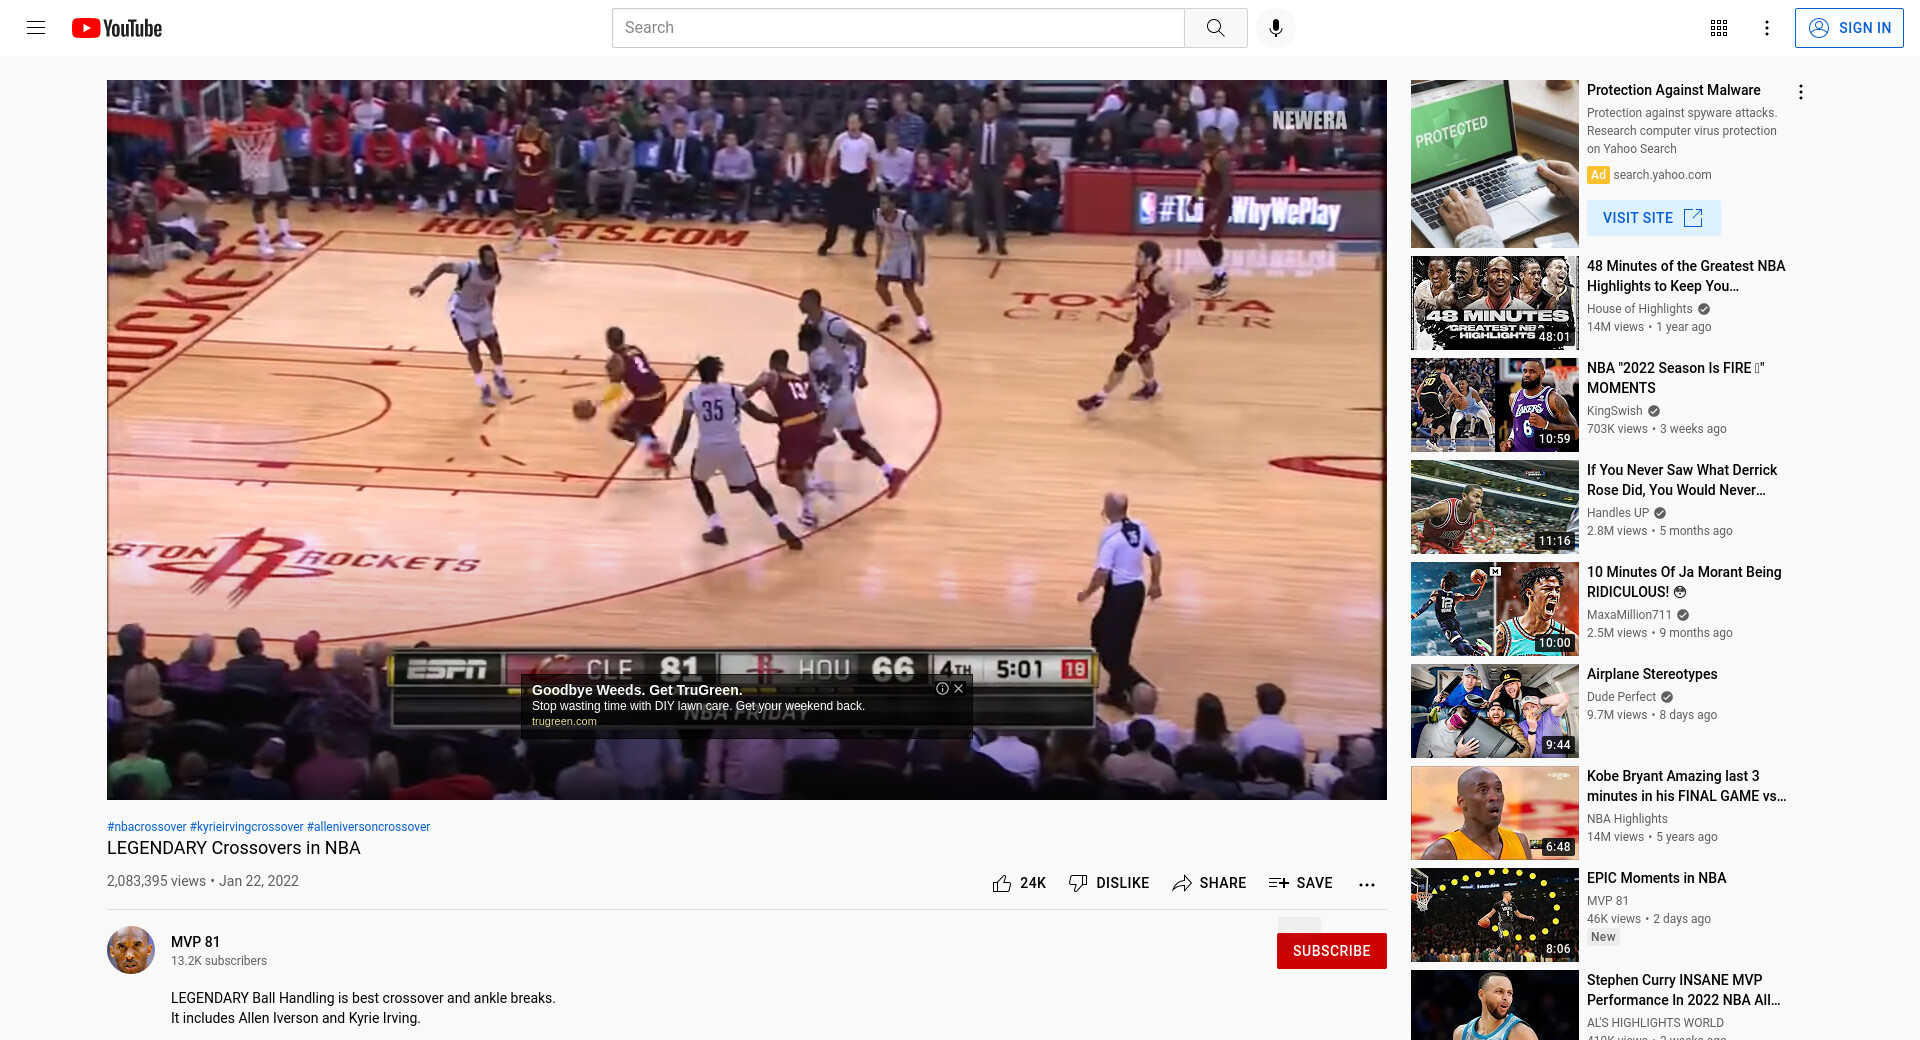Image resolution: width=1920 pixels, height=1040 pixels.
Task: Open search.yahoo.com ad link
Action: pos(1662,175)
